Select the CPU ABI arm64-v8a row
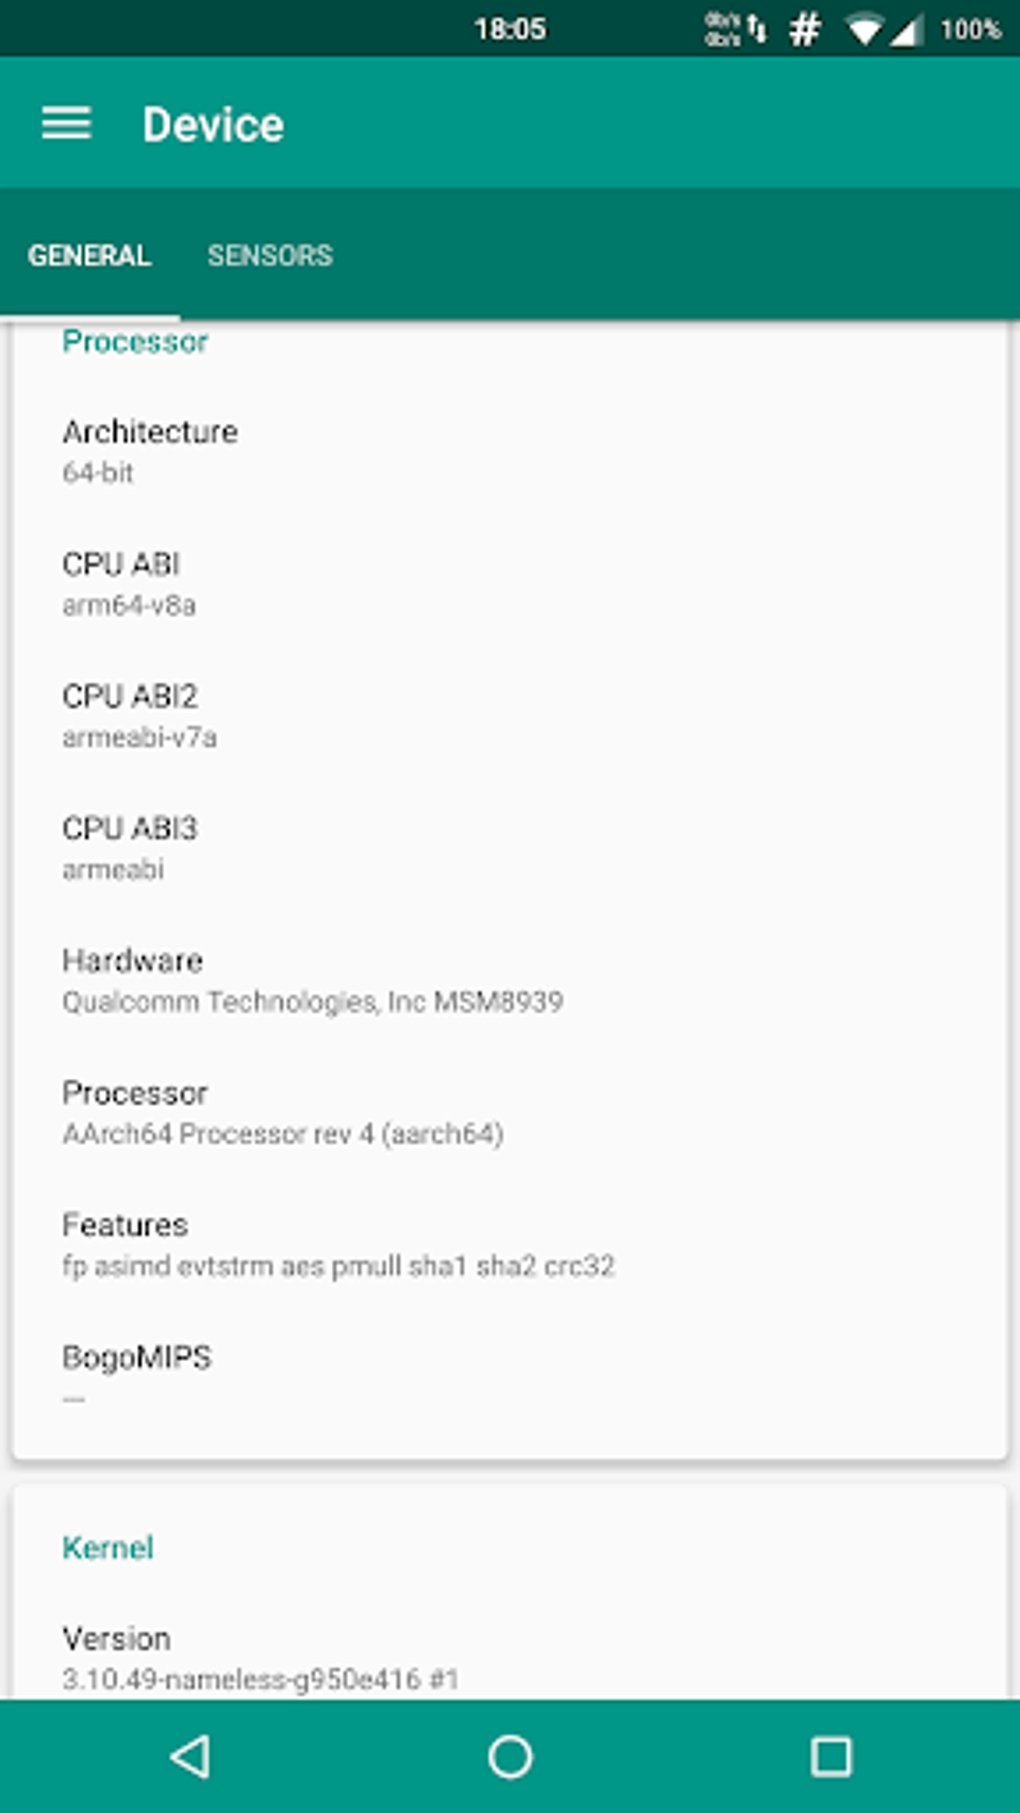This screenshot has height=1813, width=1020. (130, 584)
